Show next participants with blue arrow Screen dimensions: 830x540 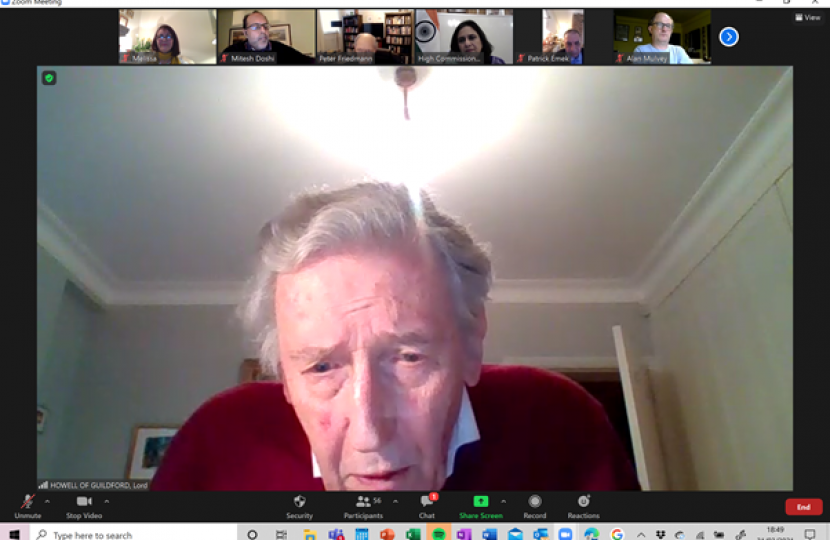(729, 37)
